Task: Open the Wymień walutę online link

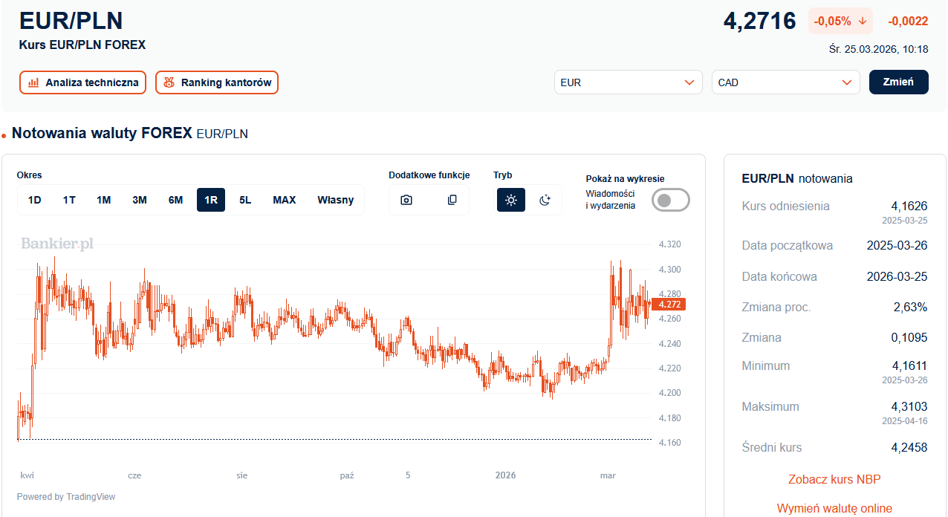Action: coord(834,509)
